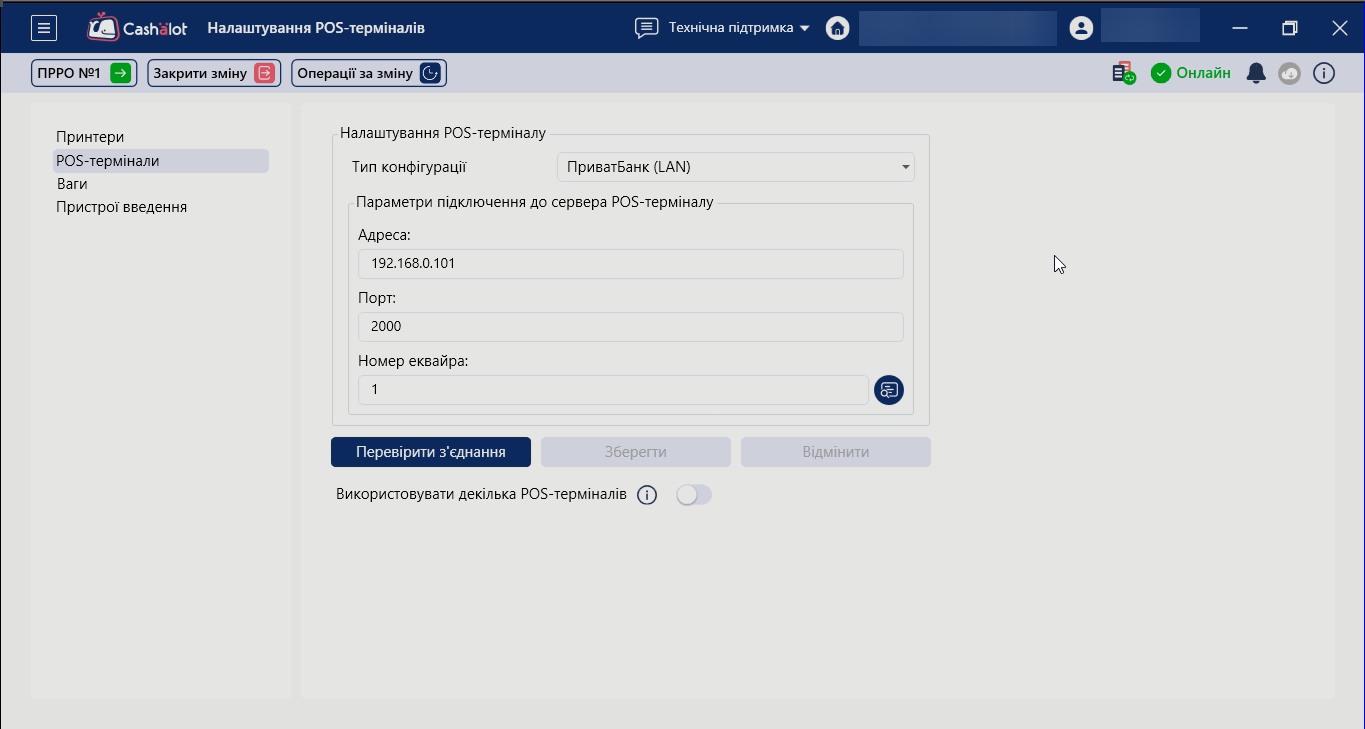Click the info icon in toolbar
This screenshot has width=1365, height=729.
click(1323, 73)
